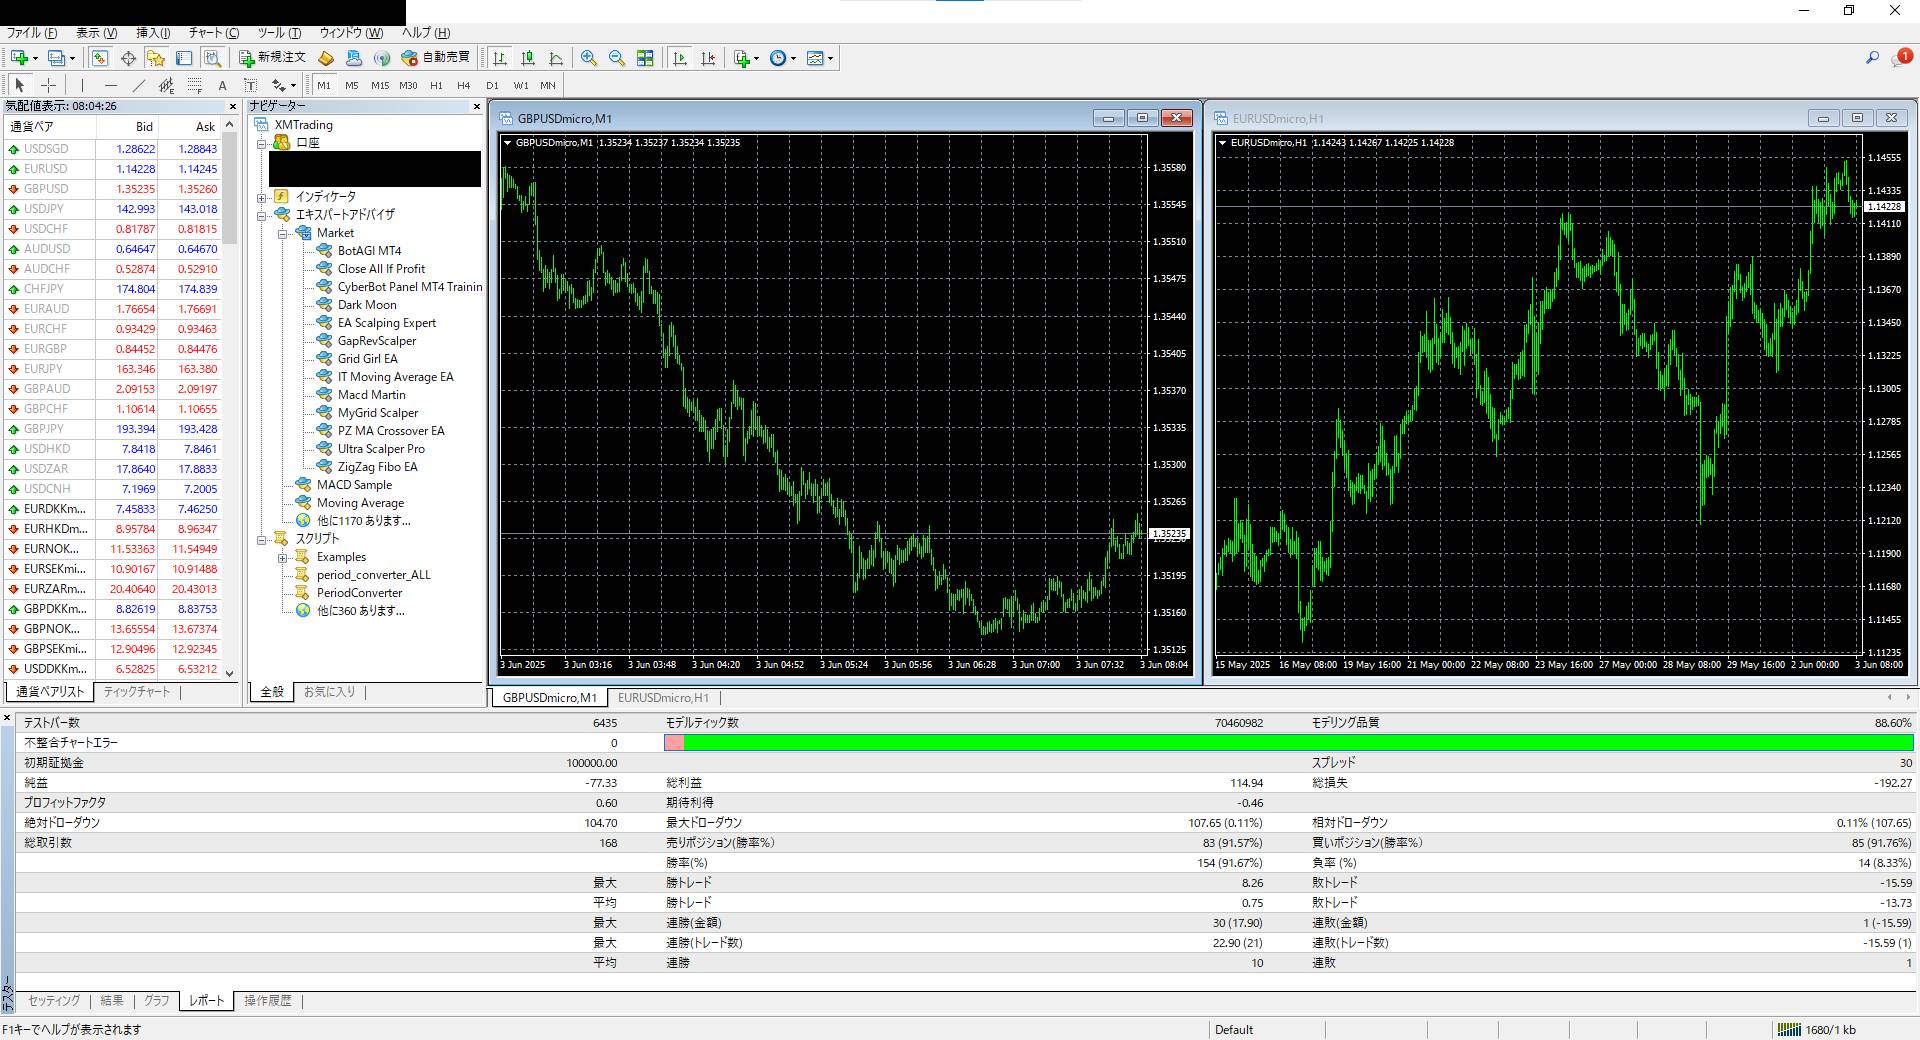Switch to the ティックチャート tab

coord(137,692)
